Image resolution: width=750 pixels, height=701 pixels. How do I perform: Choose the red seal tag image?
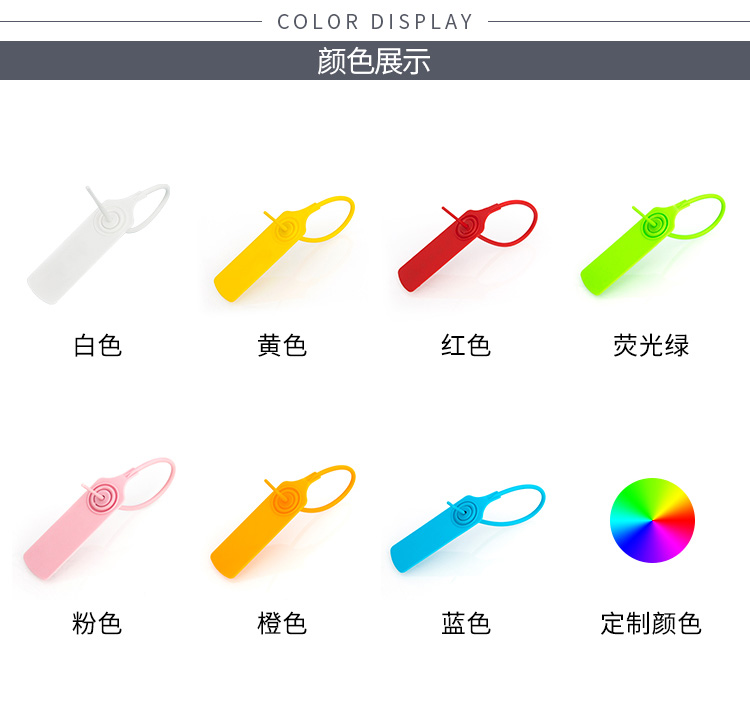467,246
